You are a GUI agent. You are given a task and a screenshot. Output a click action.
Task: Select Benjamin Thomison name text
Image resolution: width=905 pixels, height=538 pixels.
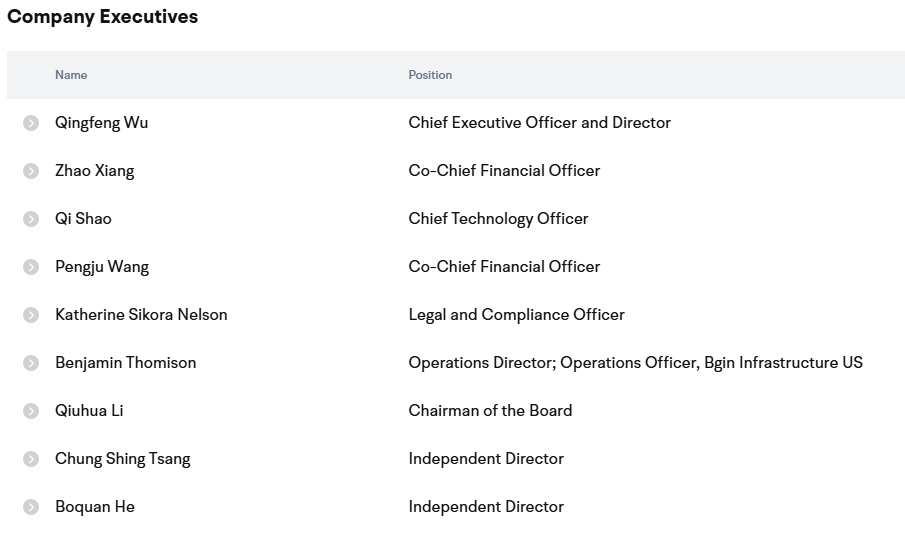(125, 363)
